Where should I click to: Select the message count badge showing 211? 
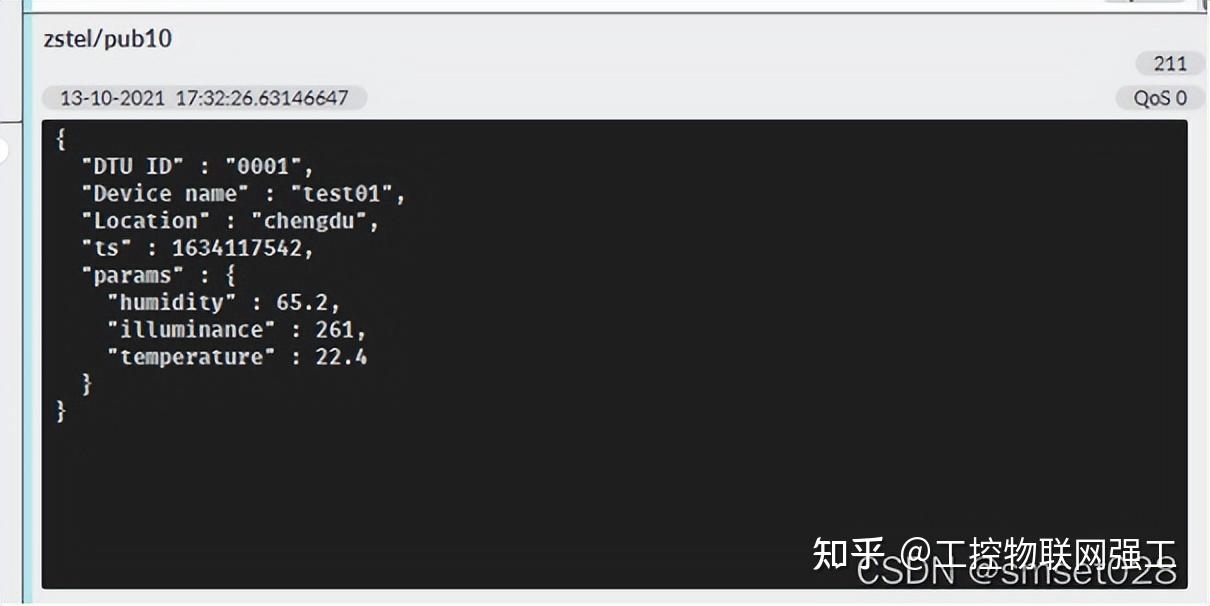(x=1168, y=63)
